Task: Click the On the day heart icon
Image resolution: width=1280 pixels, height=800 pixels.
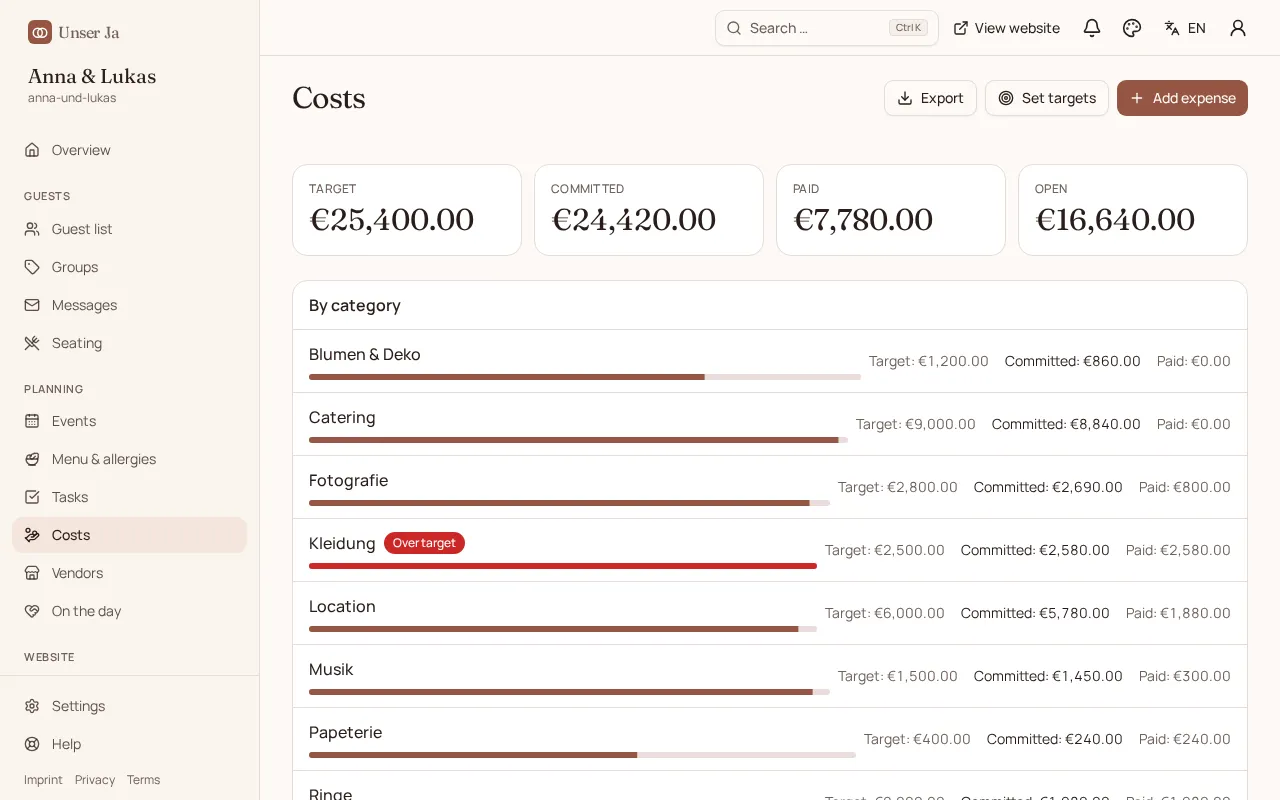Action: 32,611
